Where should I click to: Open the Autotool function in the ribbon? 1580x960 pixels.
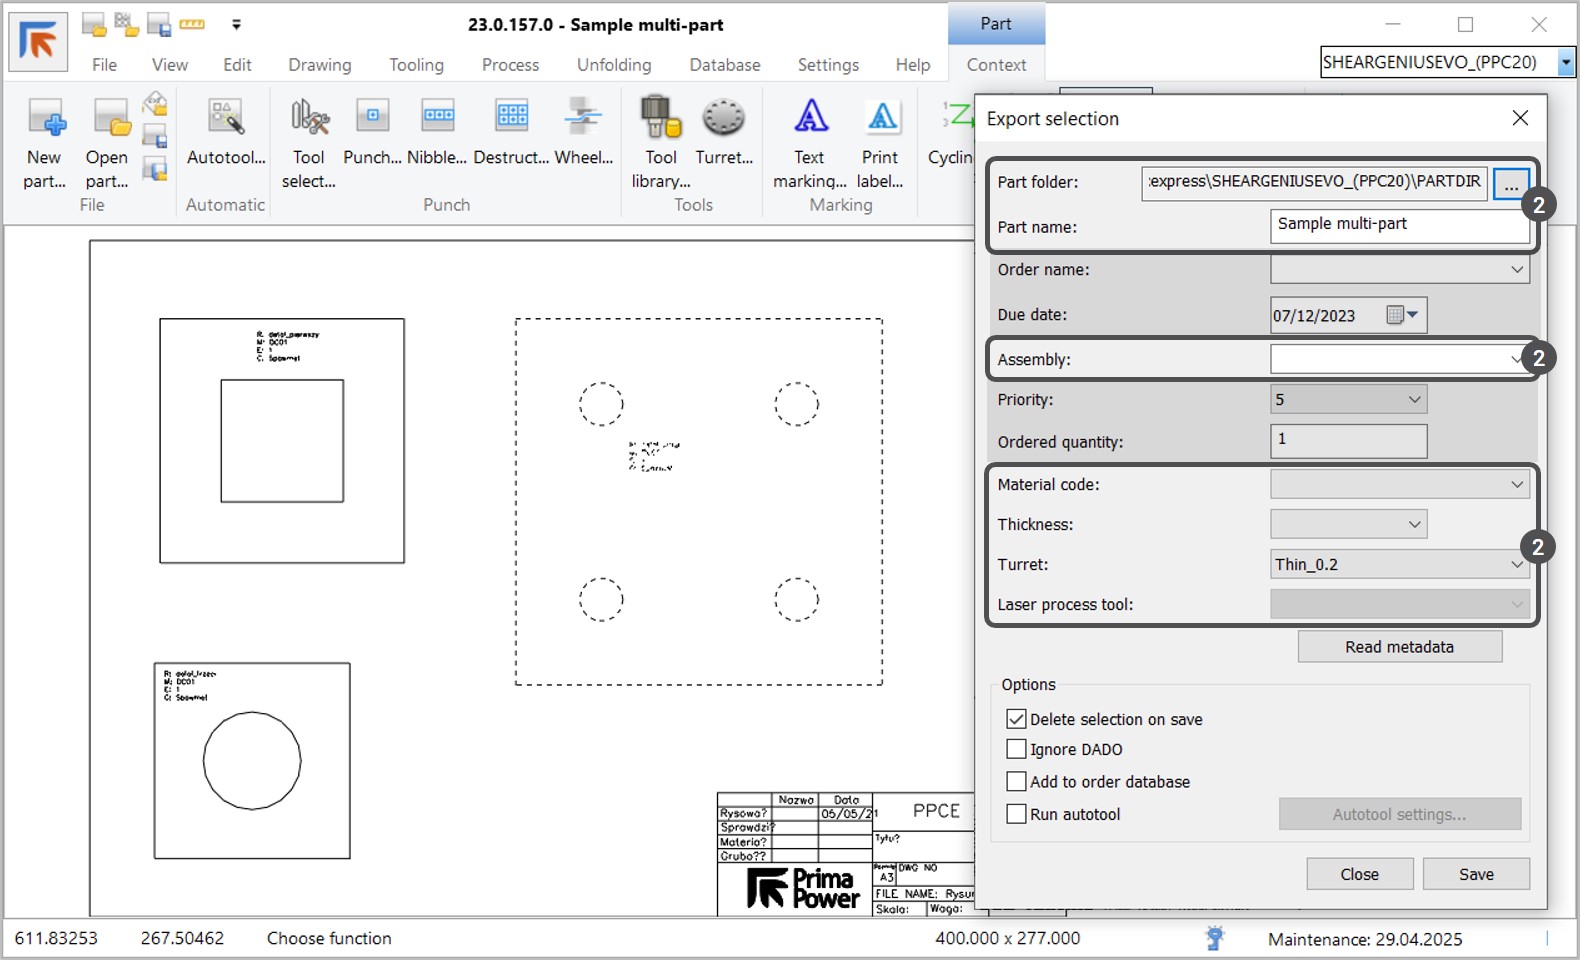[226, 120]
